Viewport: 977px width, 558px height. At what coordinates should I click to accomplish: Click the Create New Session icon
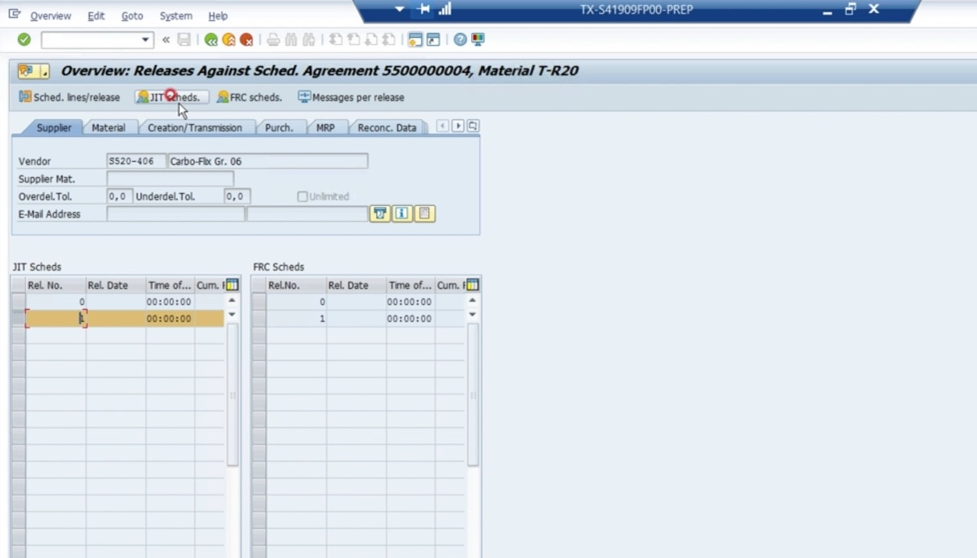[415, 40]
